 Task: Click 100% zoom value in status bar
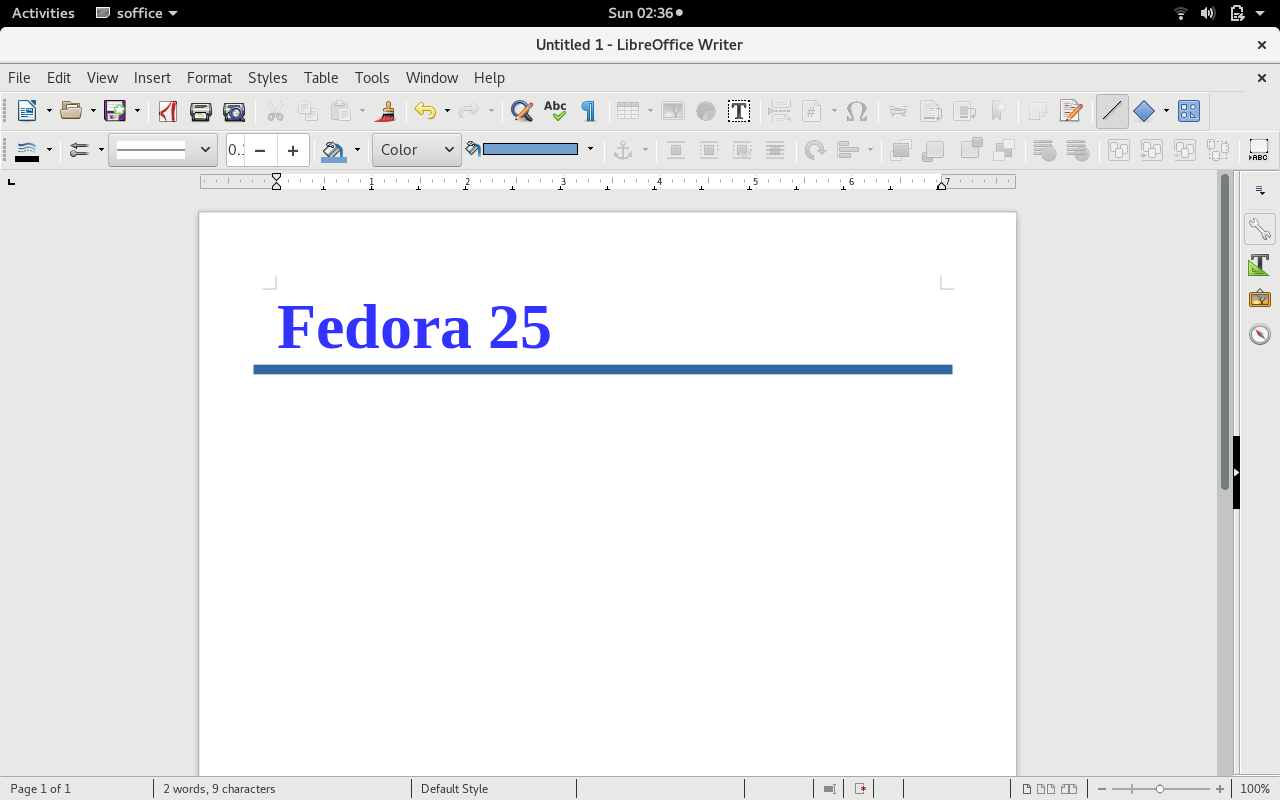pos(1255,789)
